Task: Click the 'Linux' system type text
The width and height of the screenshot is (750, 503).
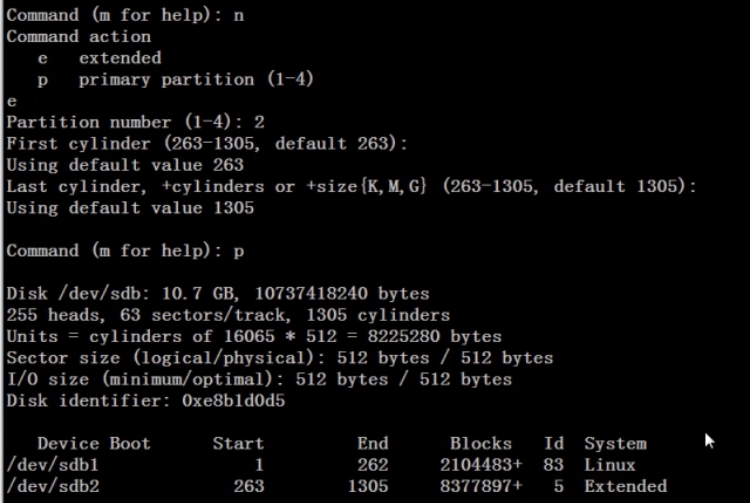Action: (x=610, y=465)
